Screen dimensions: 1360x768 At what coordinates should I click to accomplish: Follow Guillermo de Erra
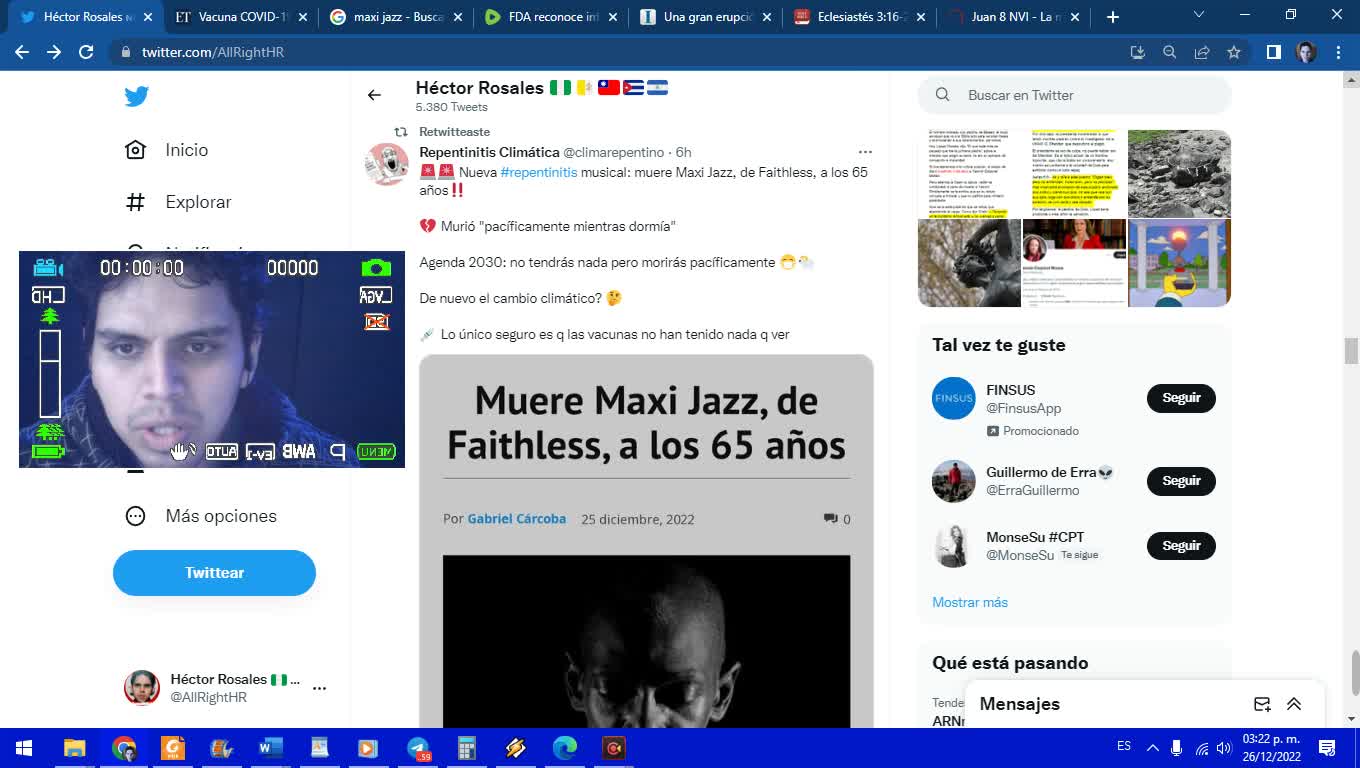1181,481
